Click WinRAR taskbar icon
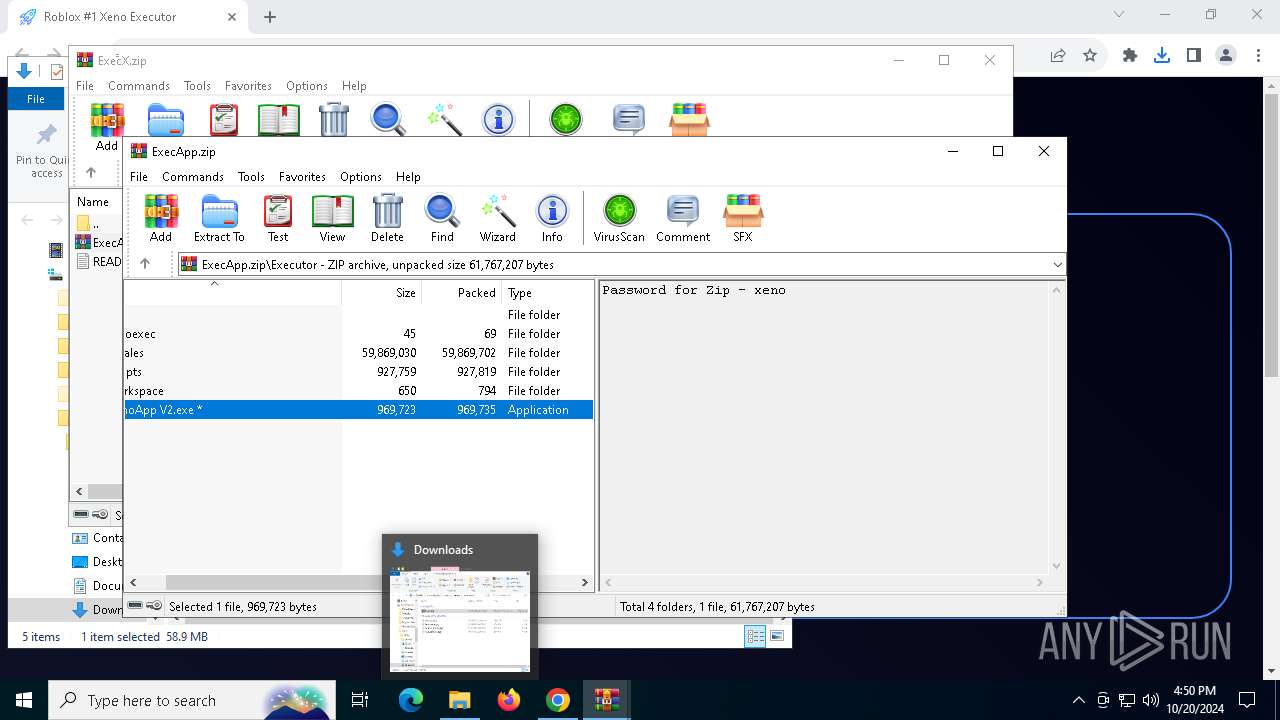The height and width of the screenshot is (720, 1280). point(607,700)
